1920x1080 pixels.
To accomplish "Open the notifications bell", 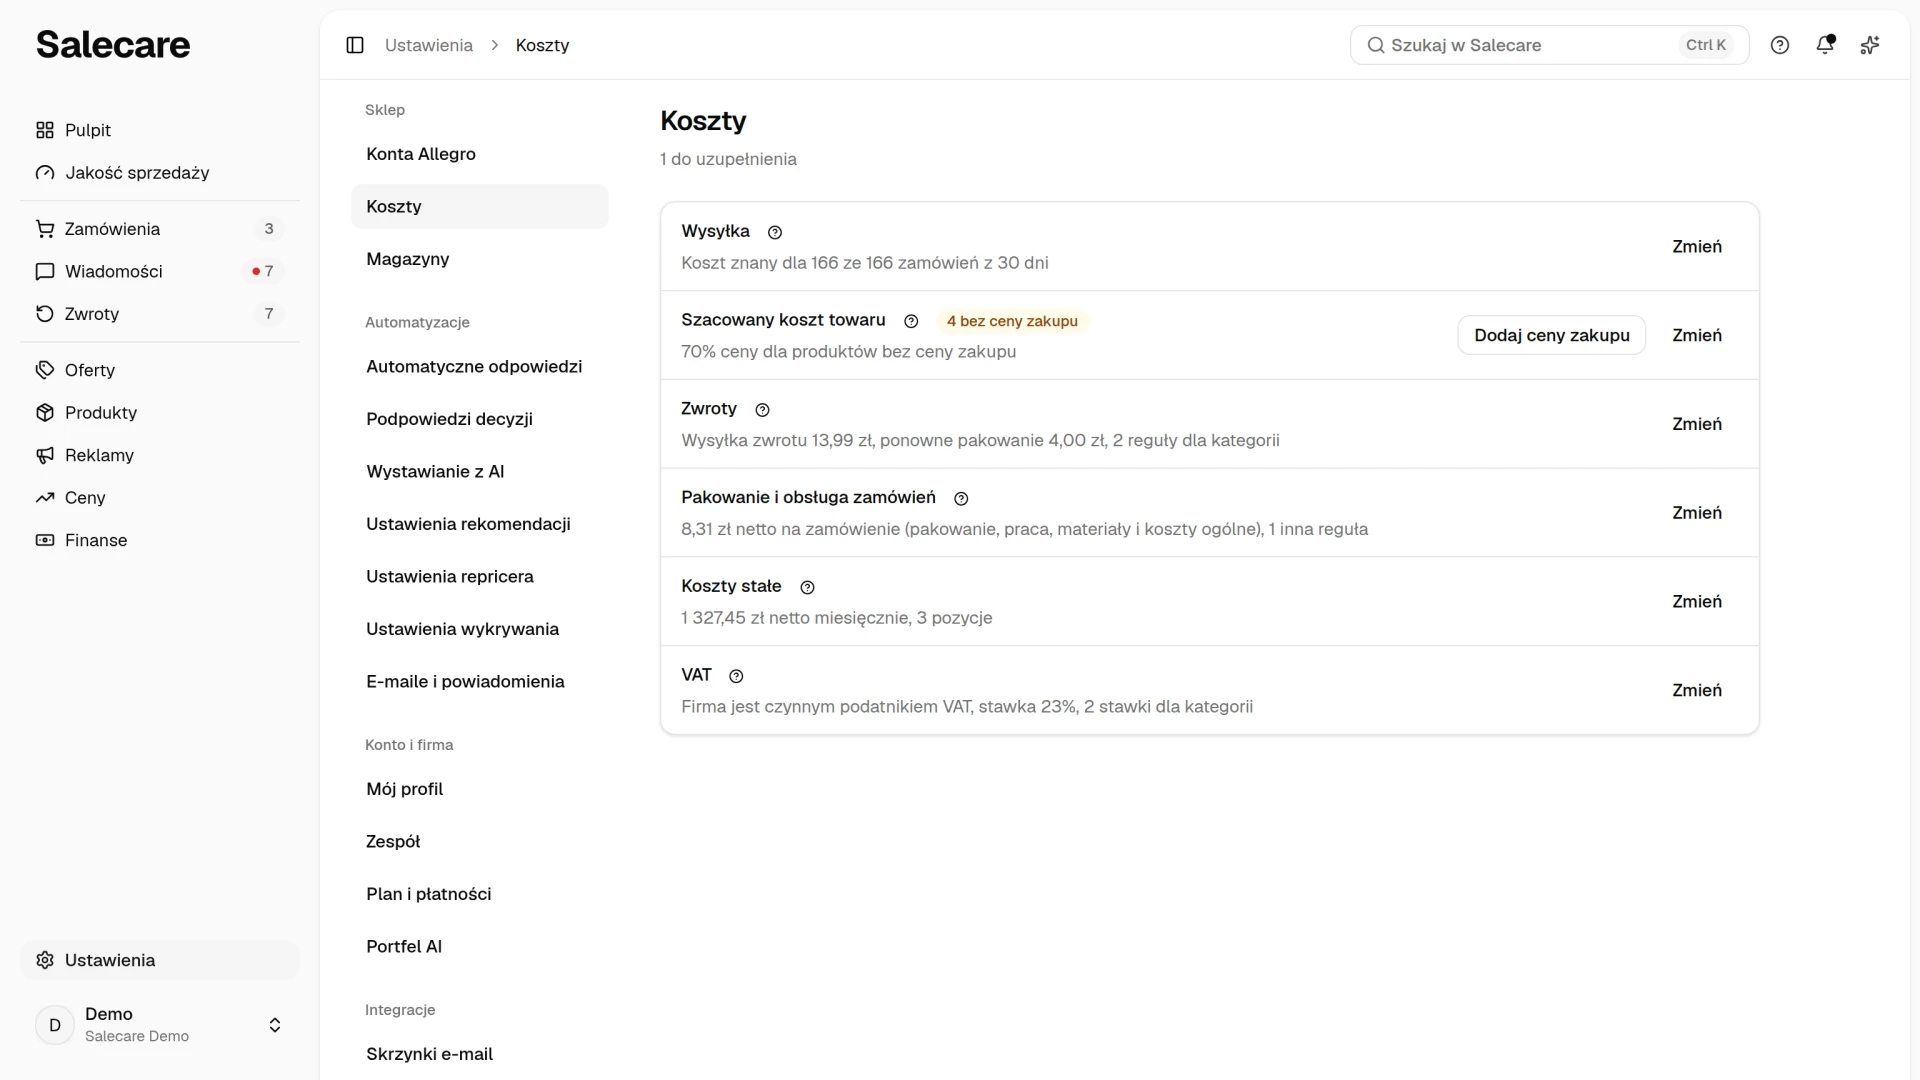I will pos(1825,45).
